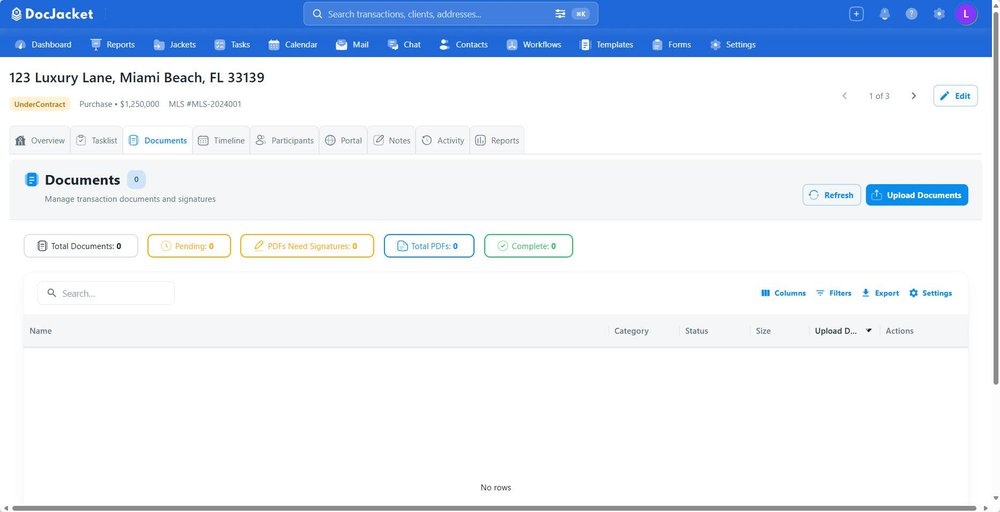Click the plus quick-add icon
1000x512 pixels.
point(856,14)
